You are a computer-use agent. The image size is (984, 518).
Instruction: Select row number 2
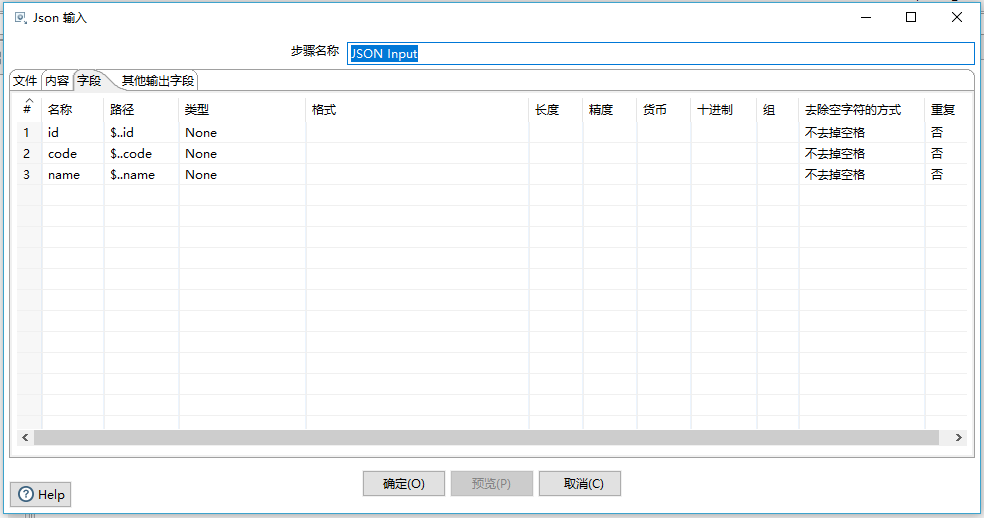[29, 153]
